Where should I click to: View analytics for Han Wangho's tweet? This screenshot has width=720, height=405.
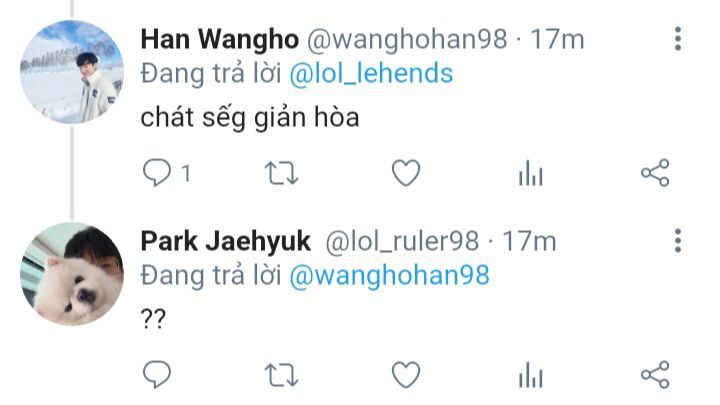531,173
